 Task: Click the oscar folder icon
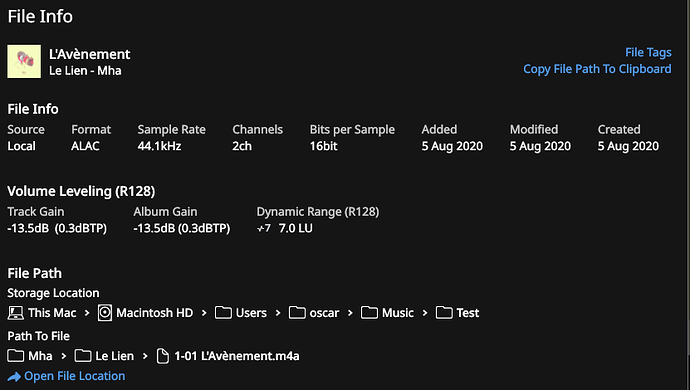(297, 313)
